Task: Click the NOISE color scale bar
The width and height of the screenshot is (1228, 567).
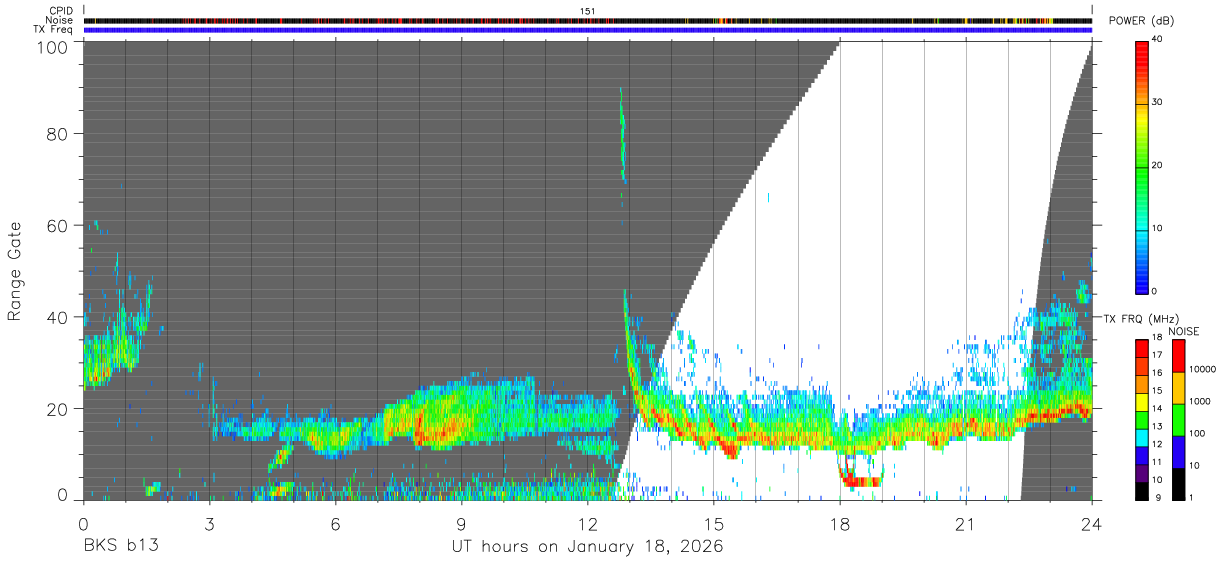Action: [x=1180, y=420]
